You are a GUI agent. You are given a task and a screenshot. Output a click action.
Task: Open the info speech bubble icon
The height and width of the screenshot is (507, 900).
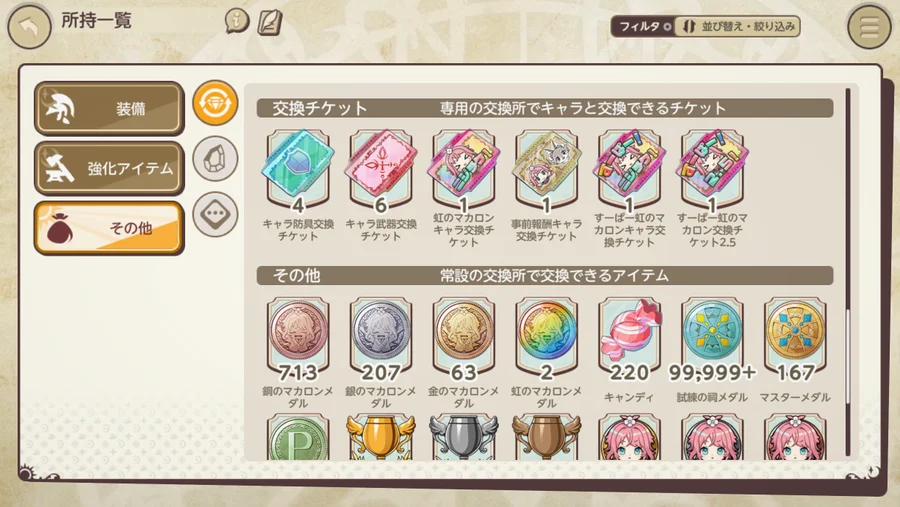tap(237, 21)
